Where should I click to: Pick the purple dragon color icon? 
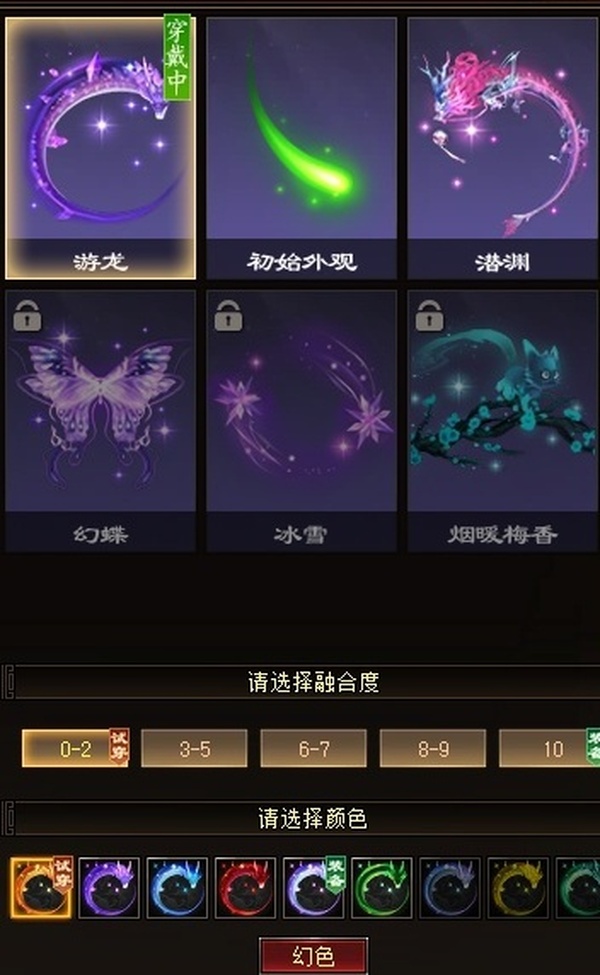(x=109, y=888)
